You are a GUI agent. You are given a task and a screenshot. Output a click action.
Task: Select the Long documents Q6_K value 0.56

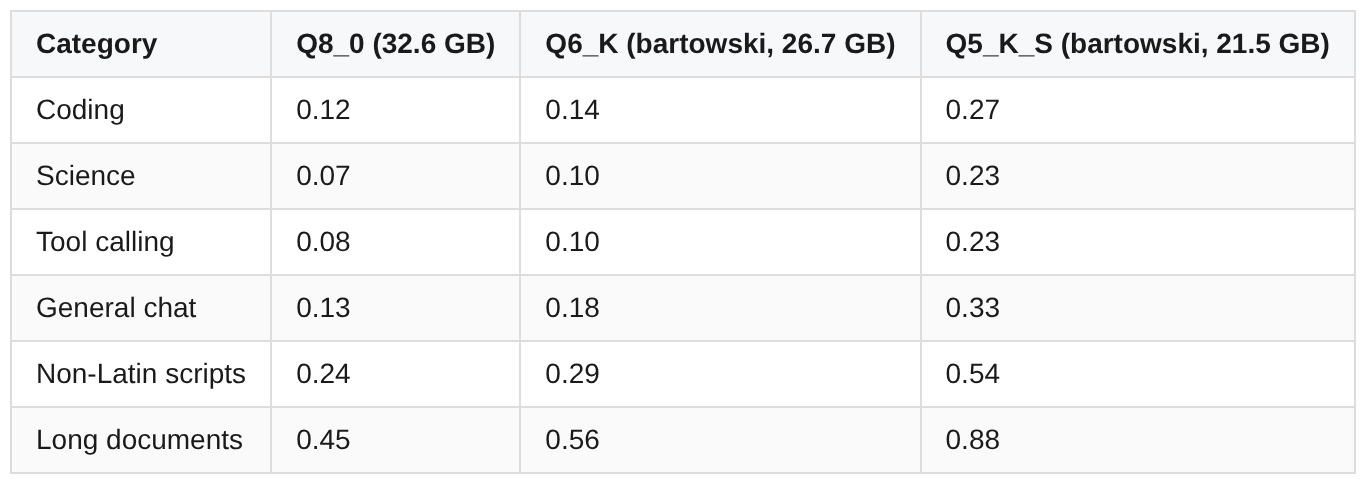tap(572, 440)
